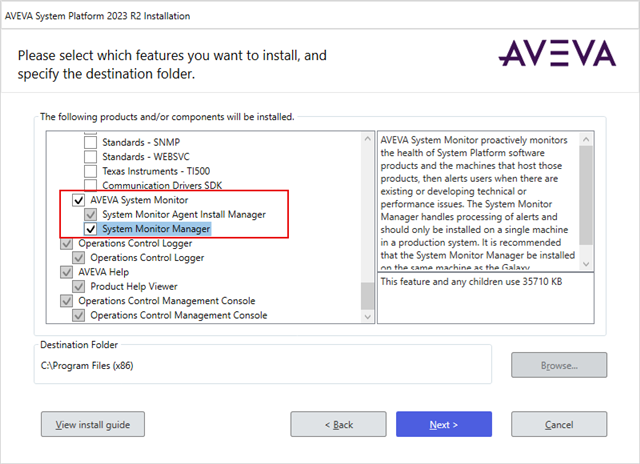
Task: Check the Standards - SNMP checkbox
Action: click(90, 142)
